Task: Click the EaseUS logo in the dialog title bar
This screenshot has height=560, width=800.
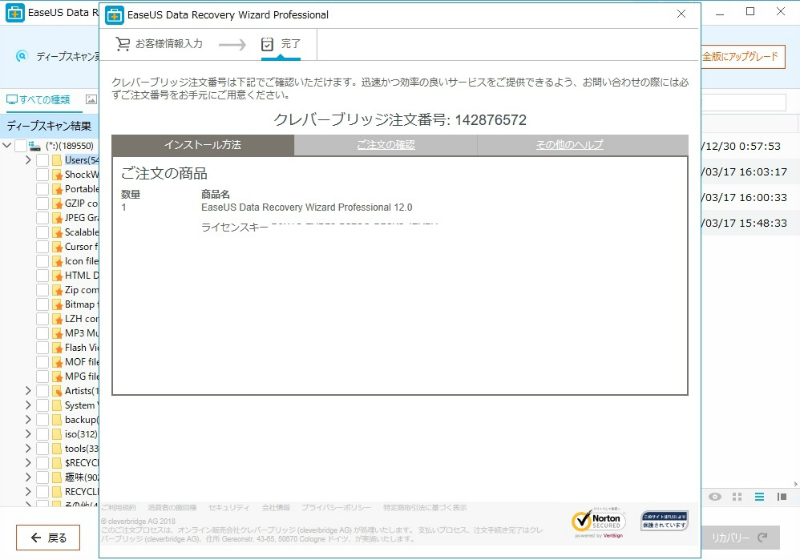Action: tap(114, 15)
